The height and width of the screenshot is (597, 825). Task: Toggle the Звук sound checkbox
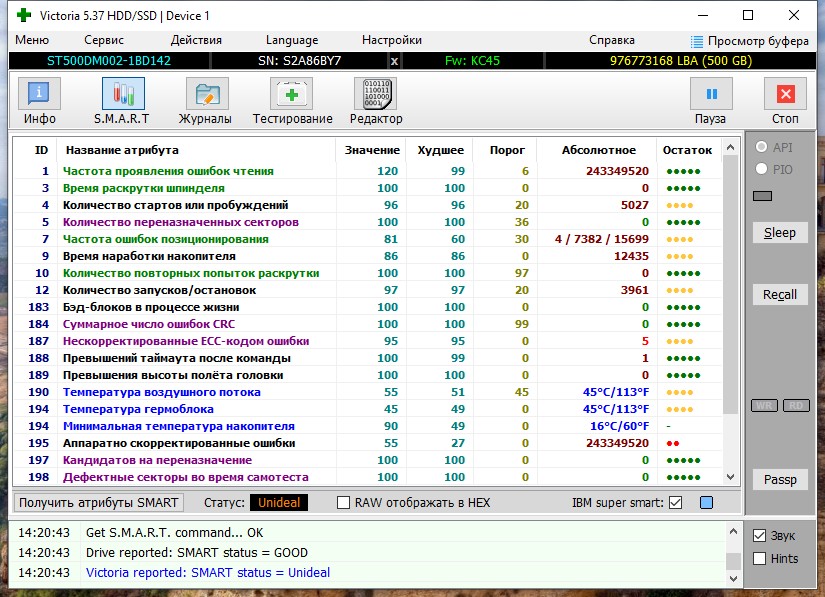(759, 535)
